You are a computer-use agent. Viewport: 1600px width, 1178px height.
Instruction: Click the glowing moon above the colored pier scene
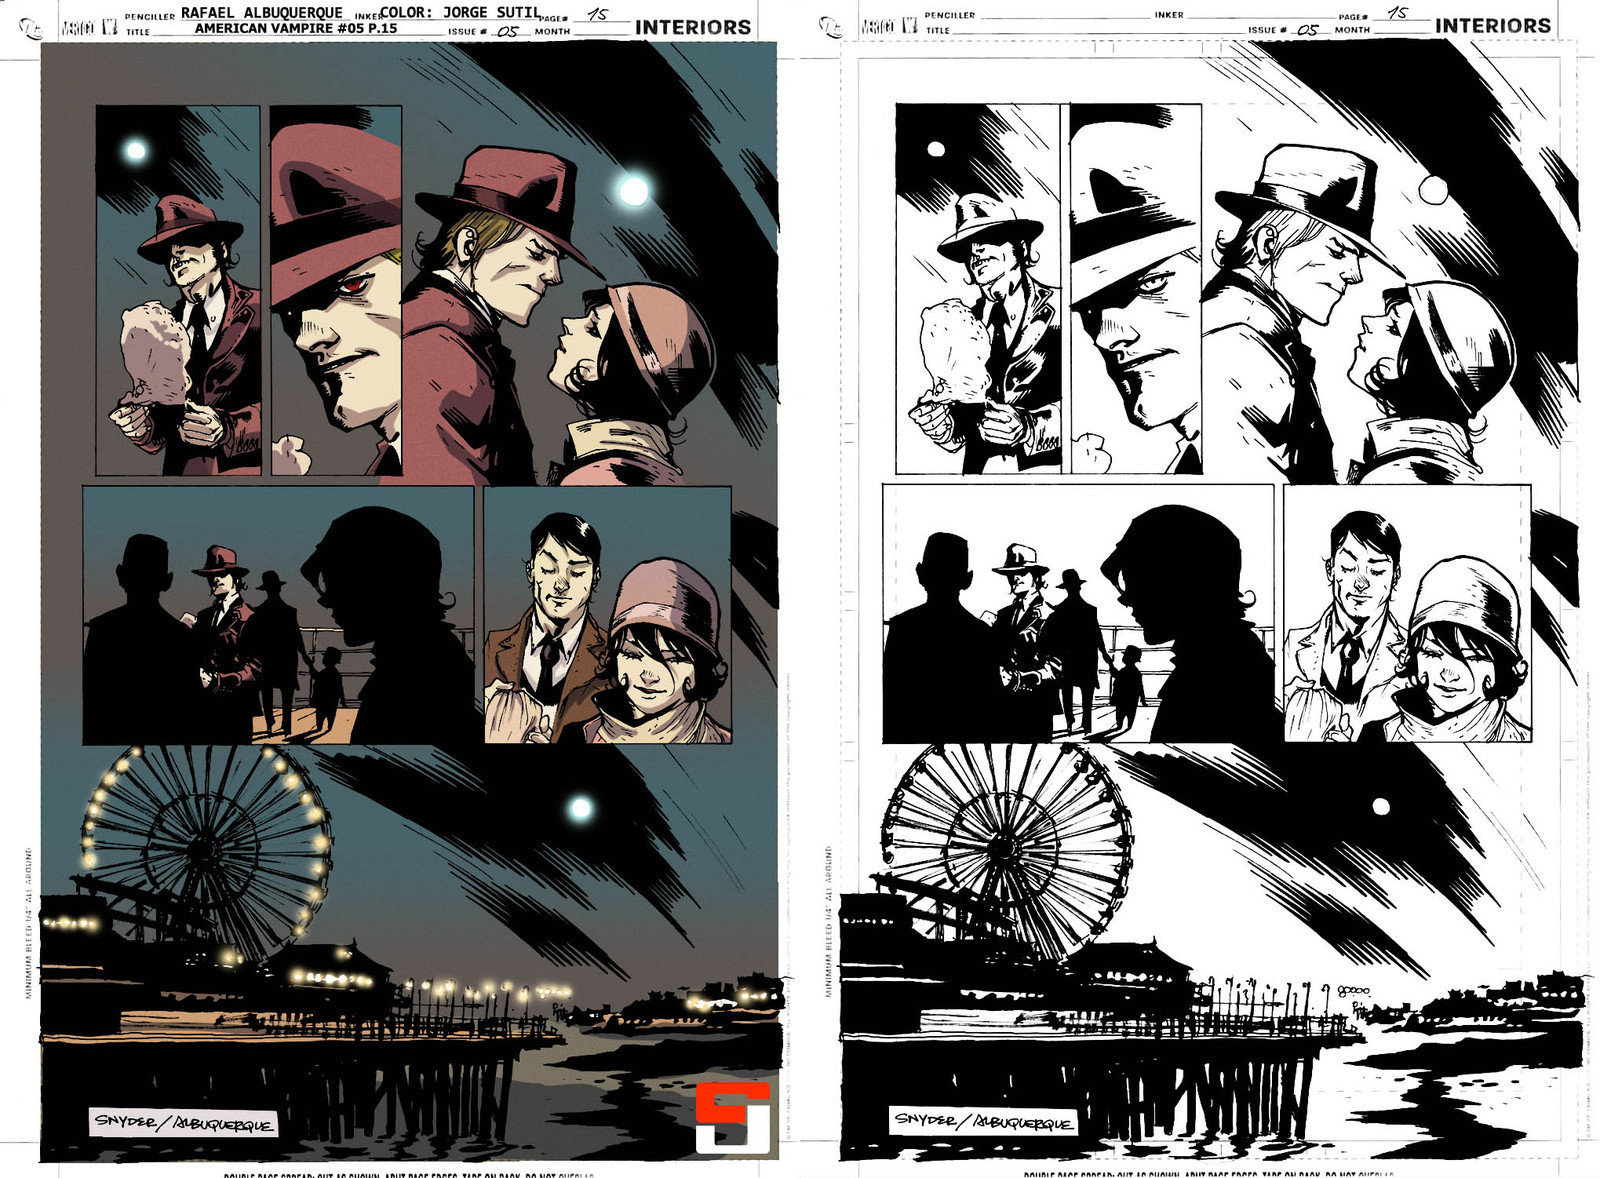(580, 808)
